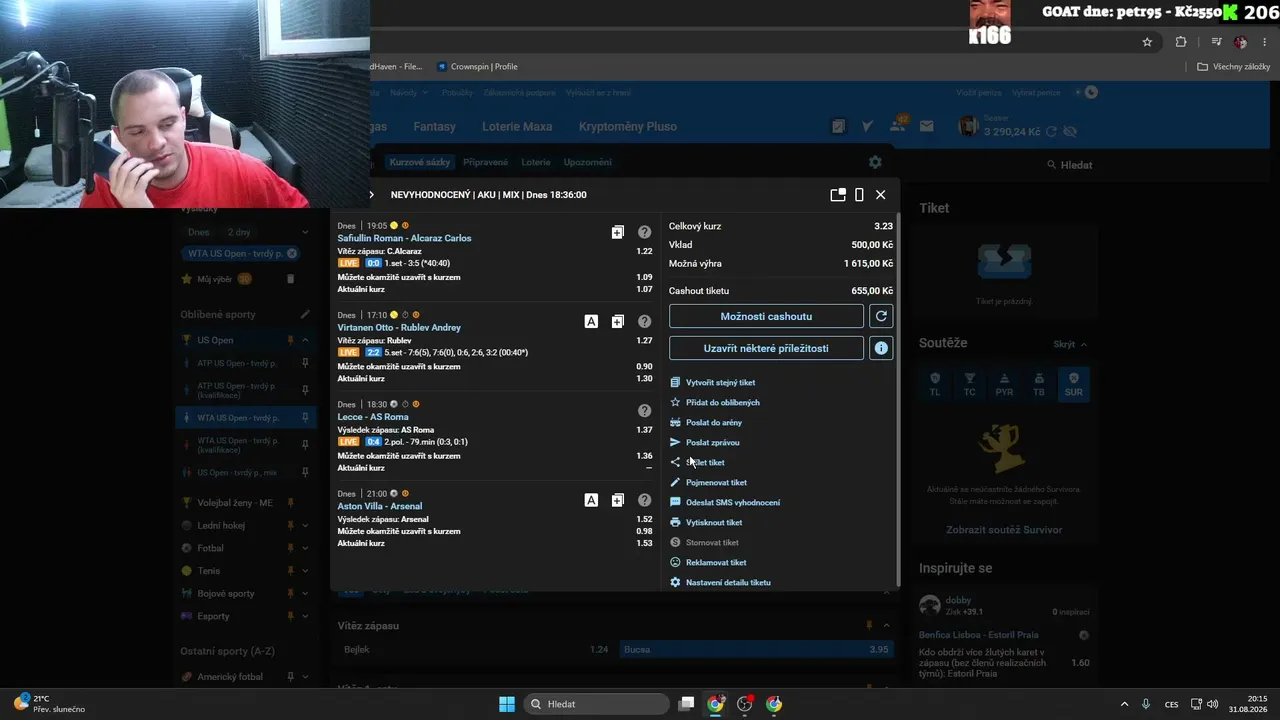Collapse the Soutěže panel with Skrýt

point(1070,344)
